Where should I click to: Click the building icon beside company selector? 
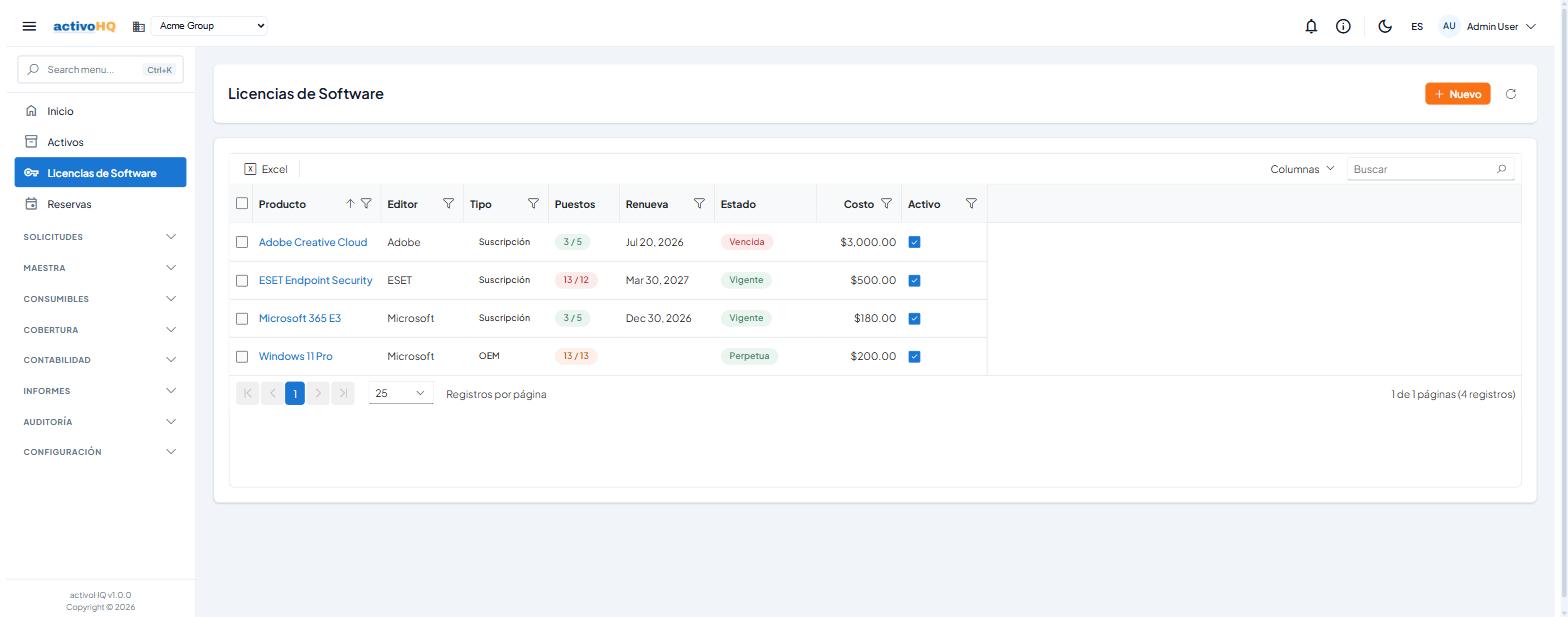click(x=139, y=26)
